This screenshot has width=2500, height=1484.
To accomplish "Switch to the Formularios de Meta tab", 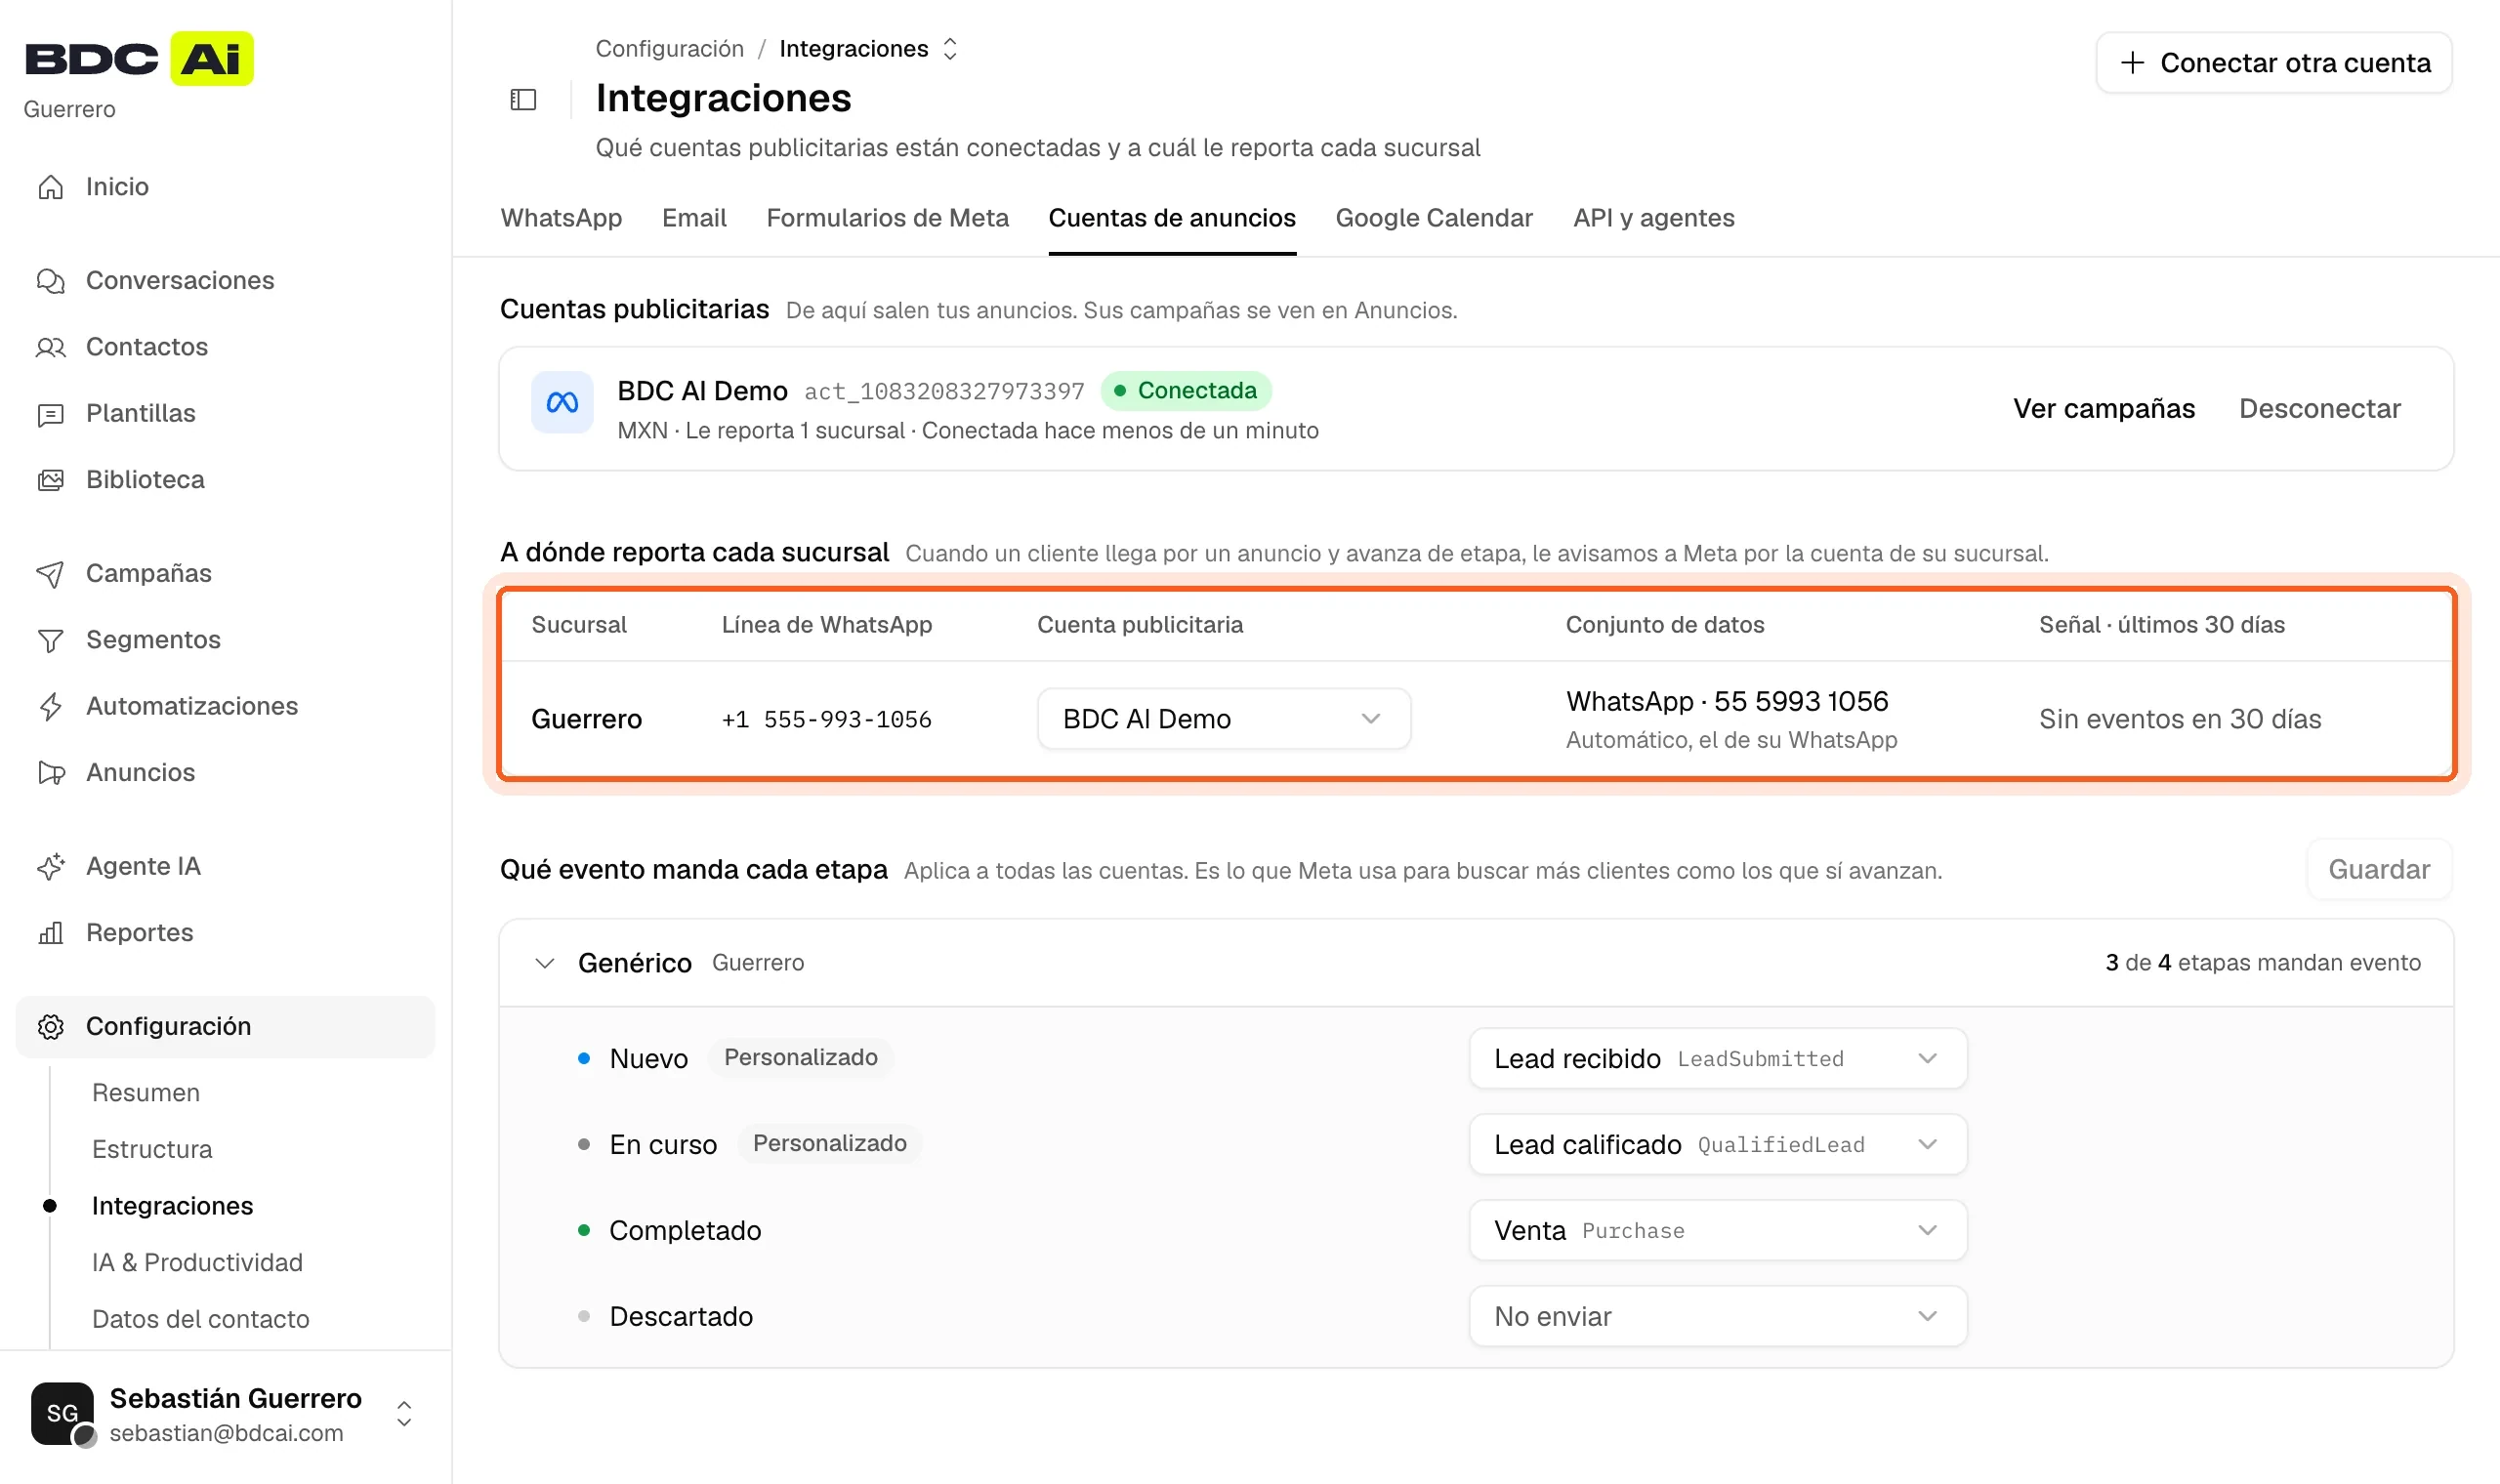I will tap(887, 218).
